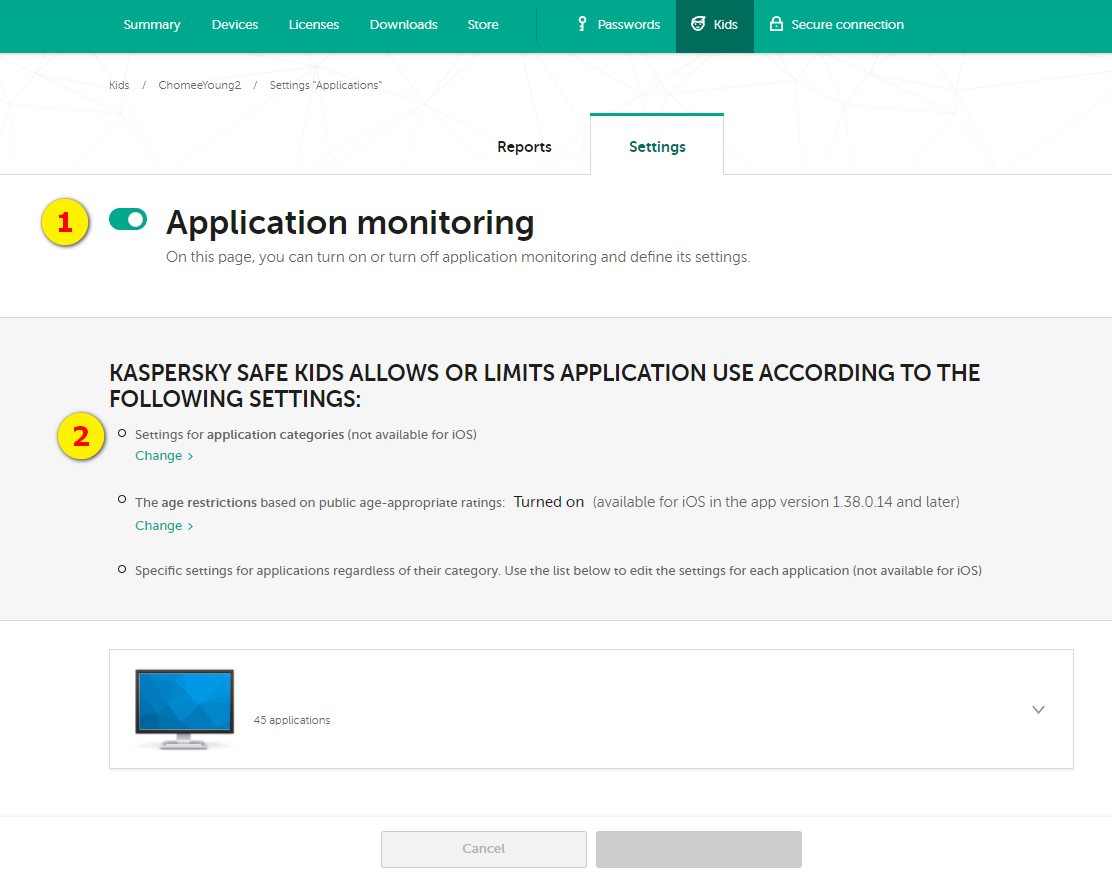Open the Summary menu item

(152, 25)
